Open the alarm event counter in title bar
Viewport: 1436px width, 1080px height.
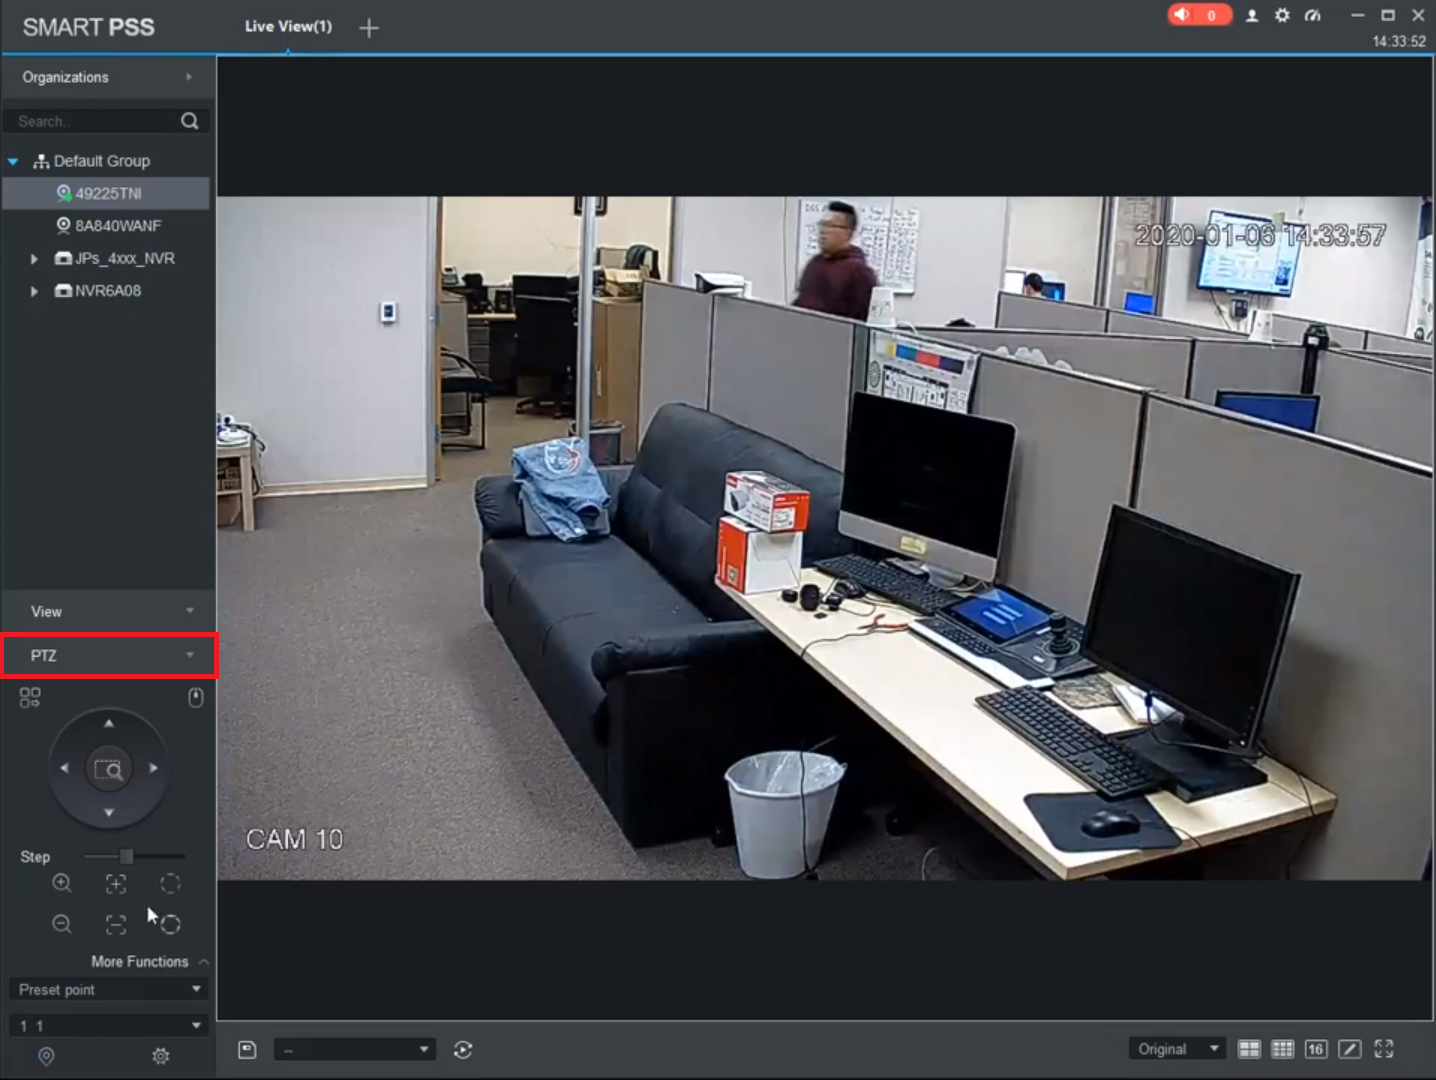tap(1199, 15)
